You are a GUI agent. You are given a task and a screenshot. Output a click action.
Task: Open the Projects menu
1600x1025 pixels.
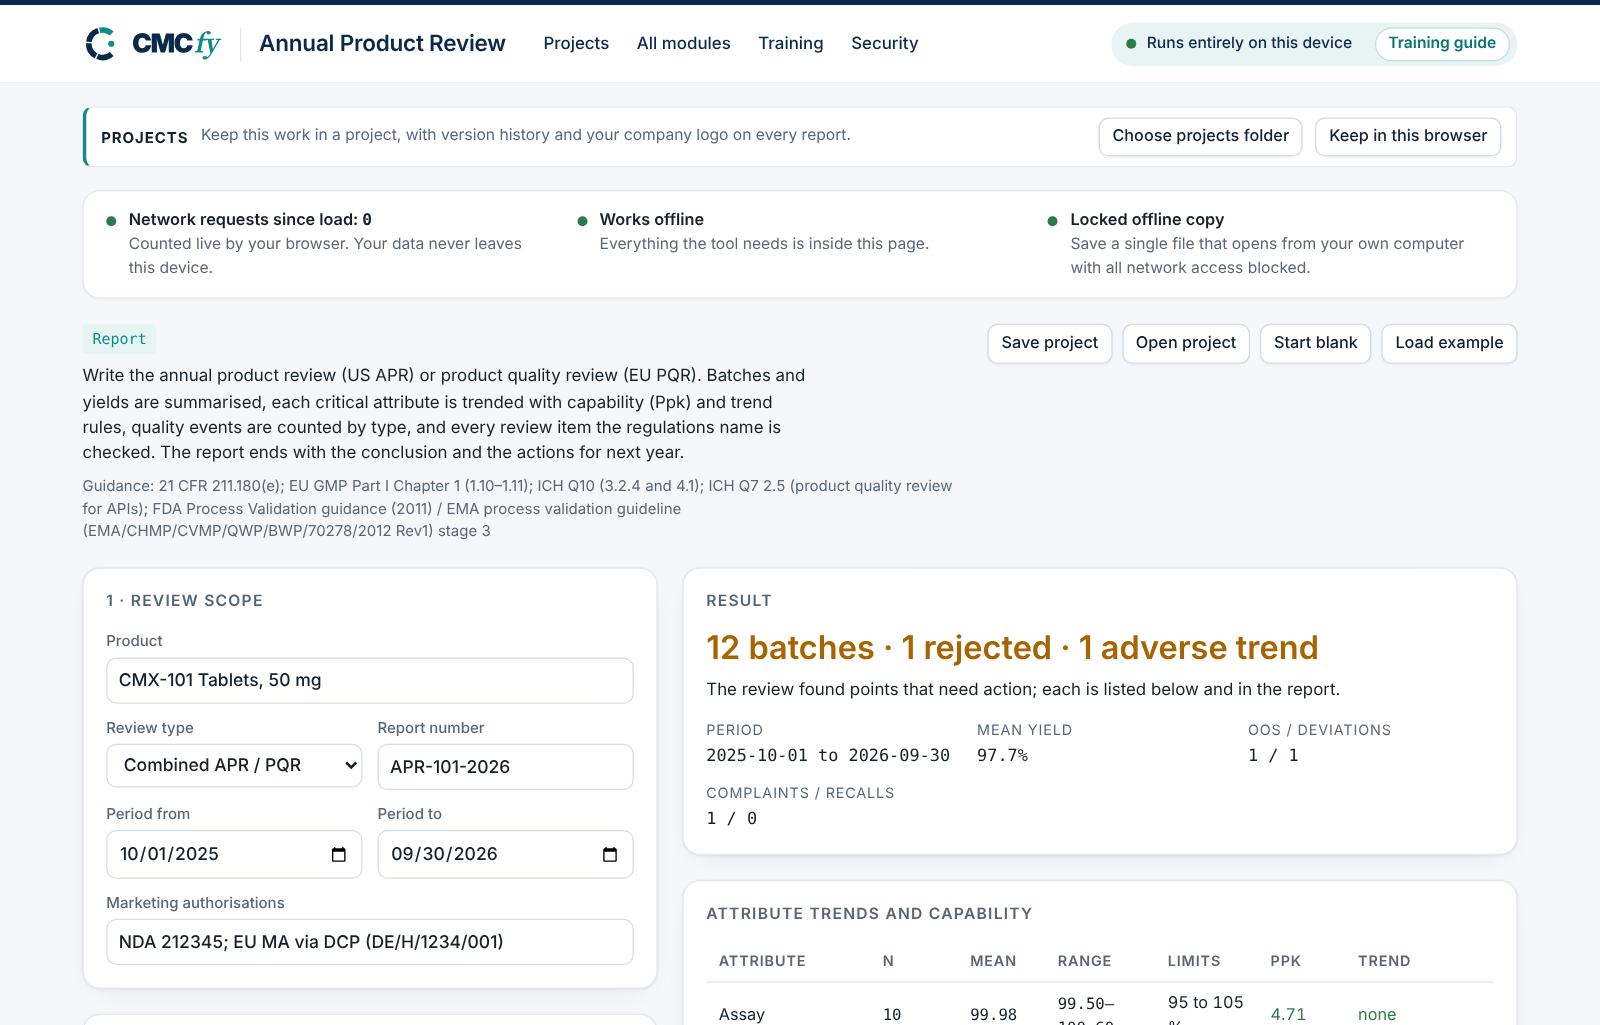tap(576, 43)
